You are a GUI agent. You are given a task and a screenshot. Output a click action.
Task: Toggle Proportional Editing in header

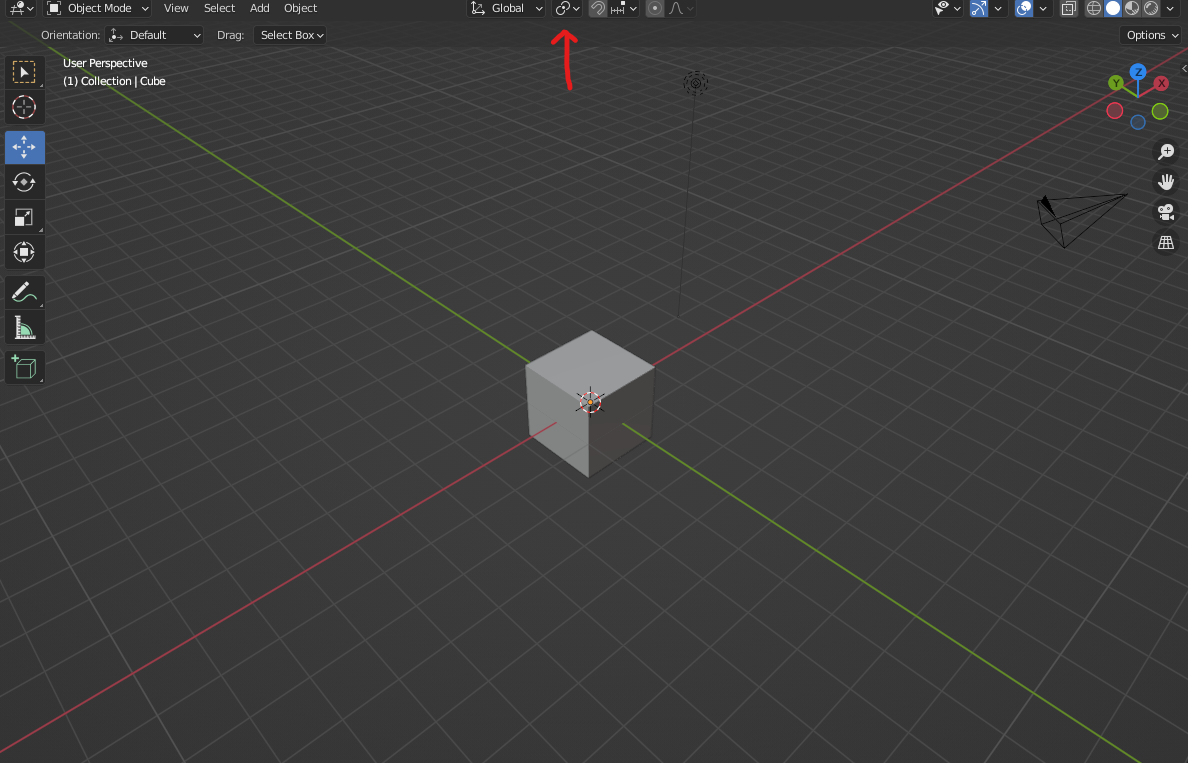655,8
